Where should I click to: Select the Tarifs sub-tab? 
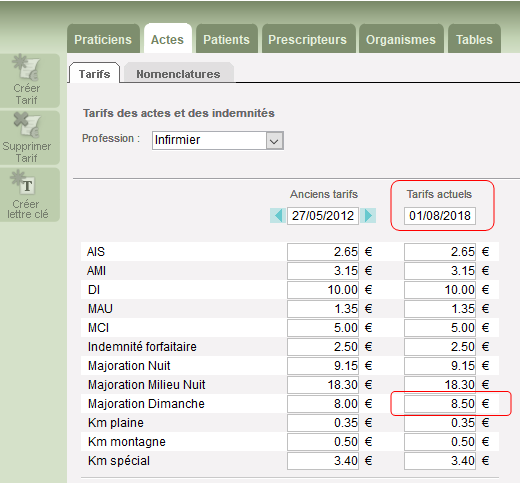[x=94, y=73]
